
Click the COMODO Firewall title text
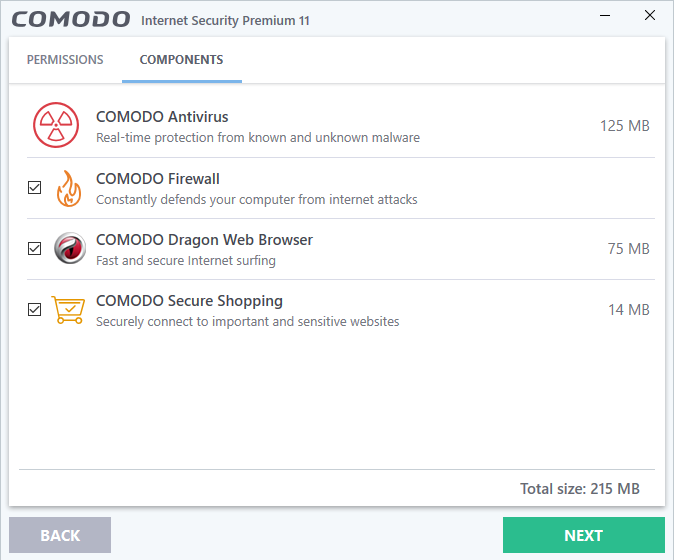(158, 179)
